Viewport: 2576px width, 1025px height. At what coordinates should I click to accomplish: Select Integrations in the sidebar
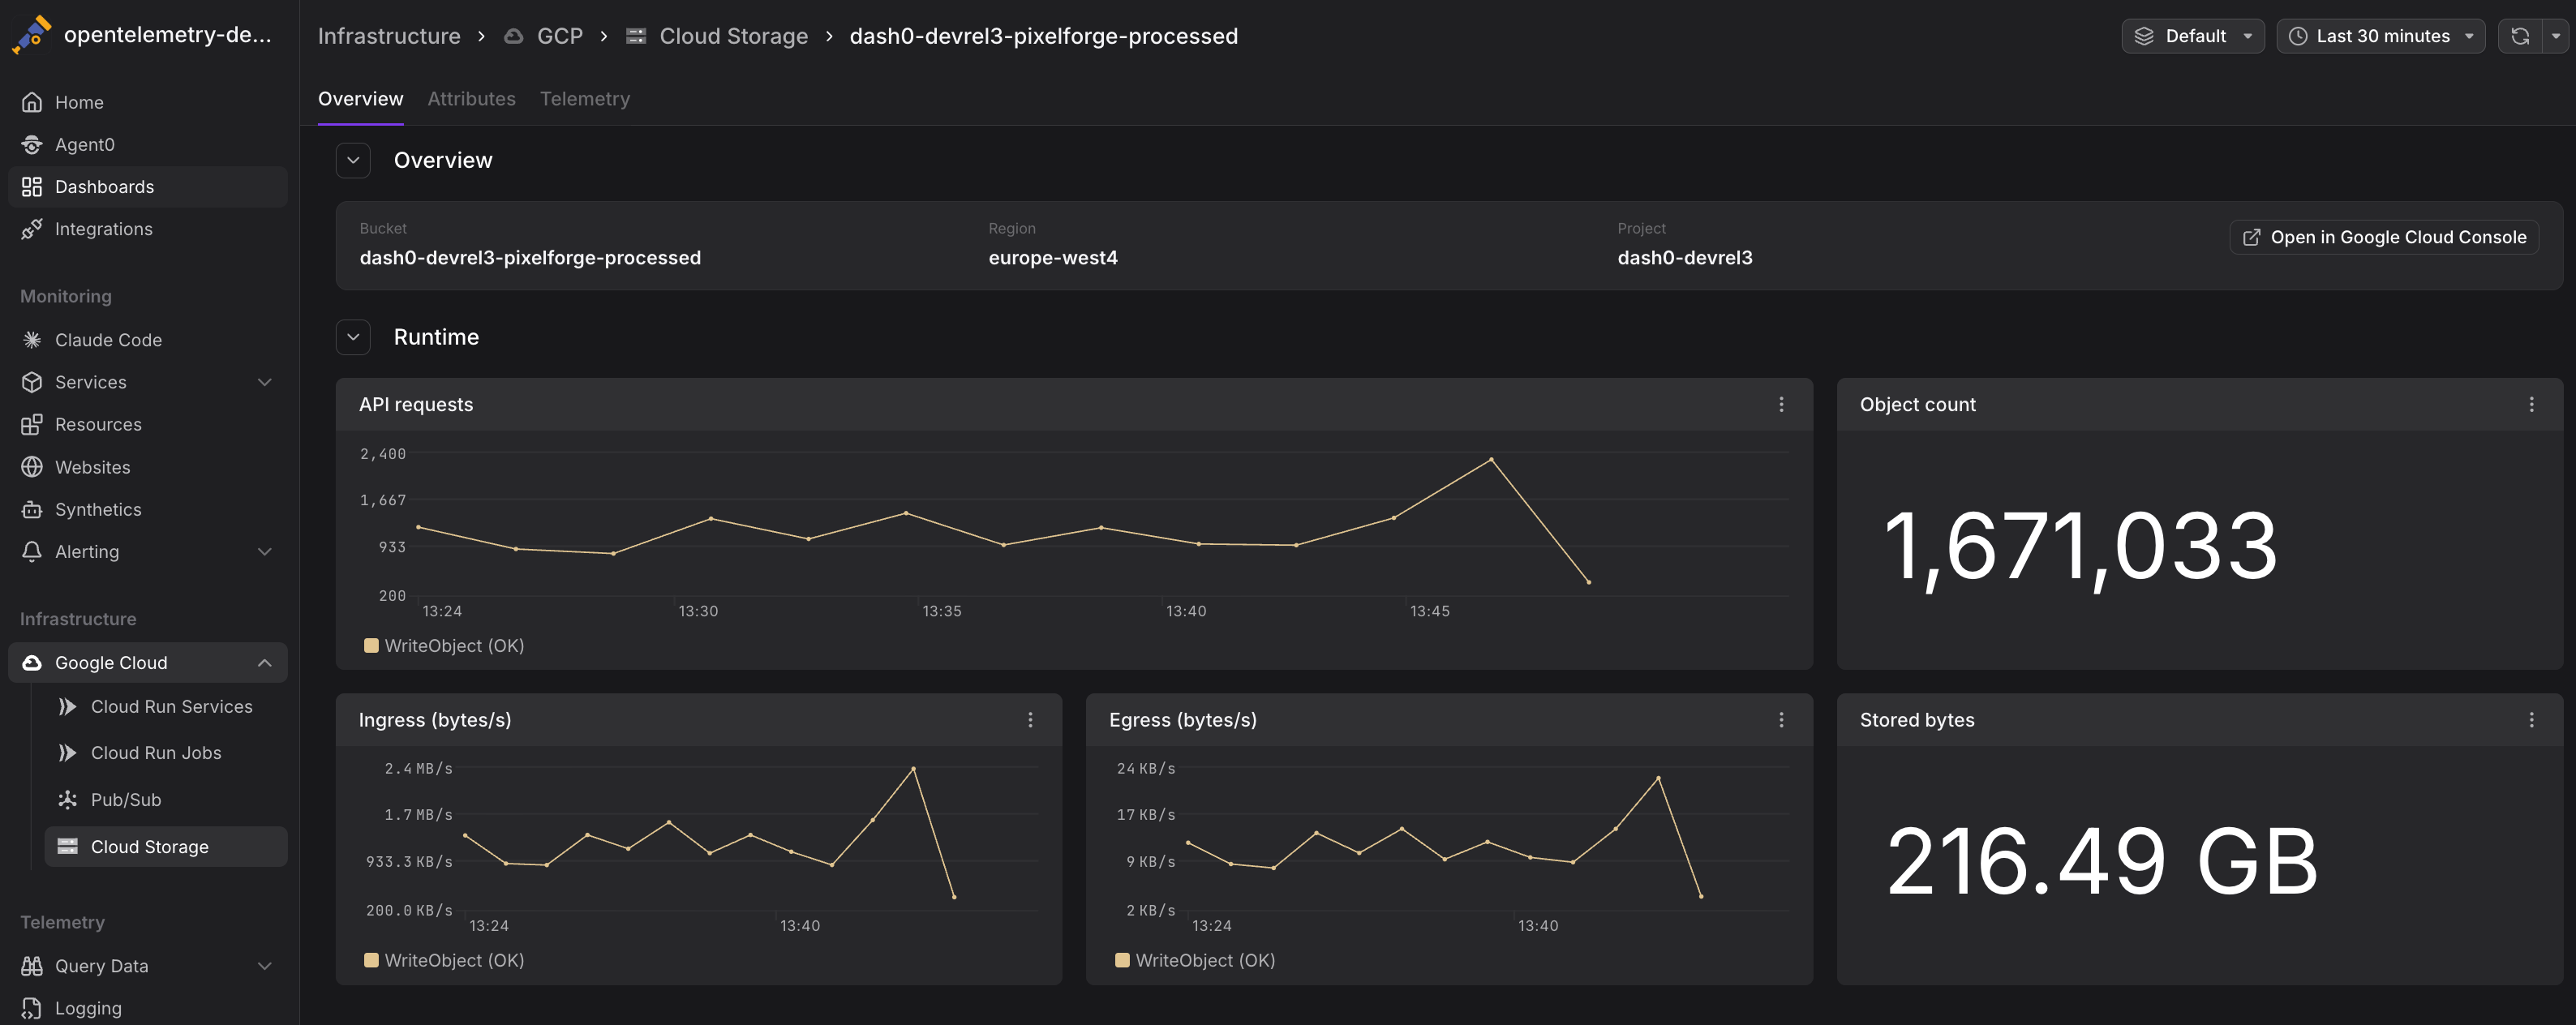click(x=148, y=229)
